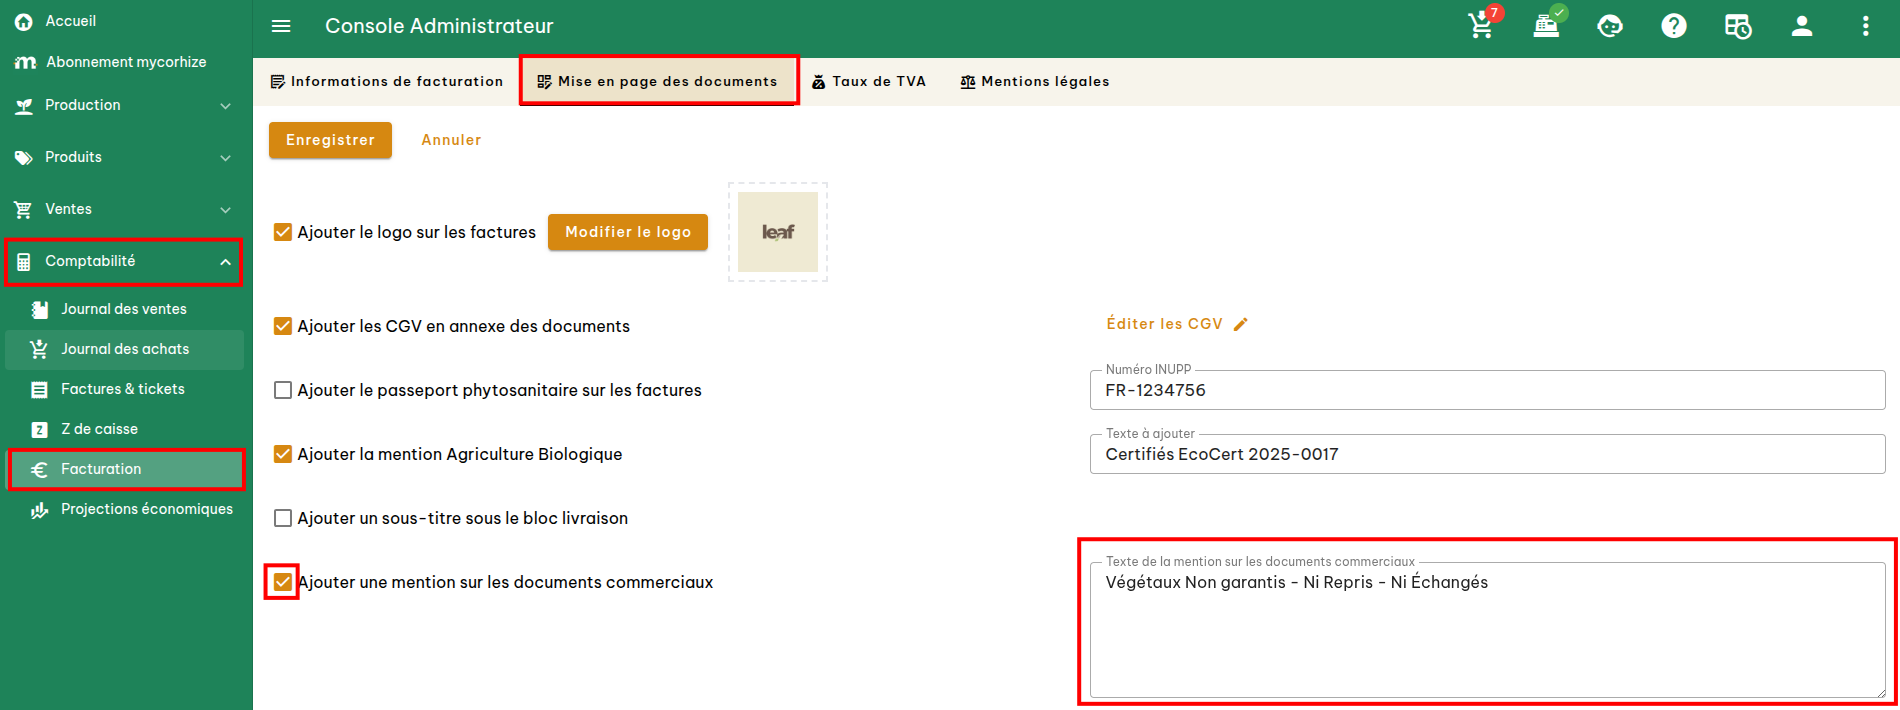1900x710 pixels.
Task: Click the Factures & tickets document icon
Action: point(40,389)
